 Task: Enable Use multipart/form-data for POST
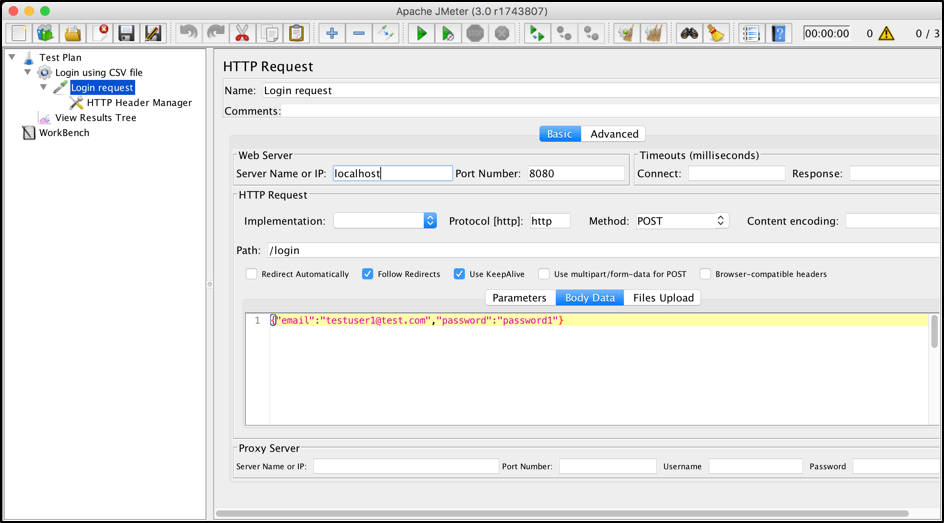tap(544, 274)
